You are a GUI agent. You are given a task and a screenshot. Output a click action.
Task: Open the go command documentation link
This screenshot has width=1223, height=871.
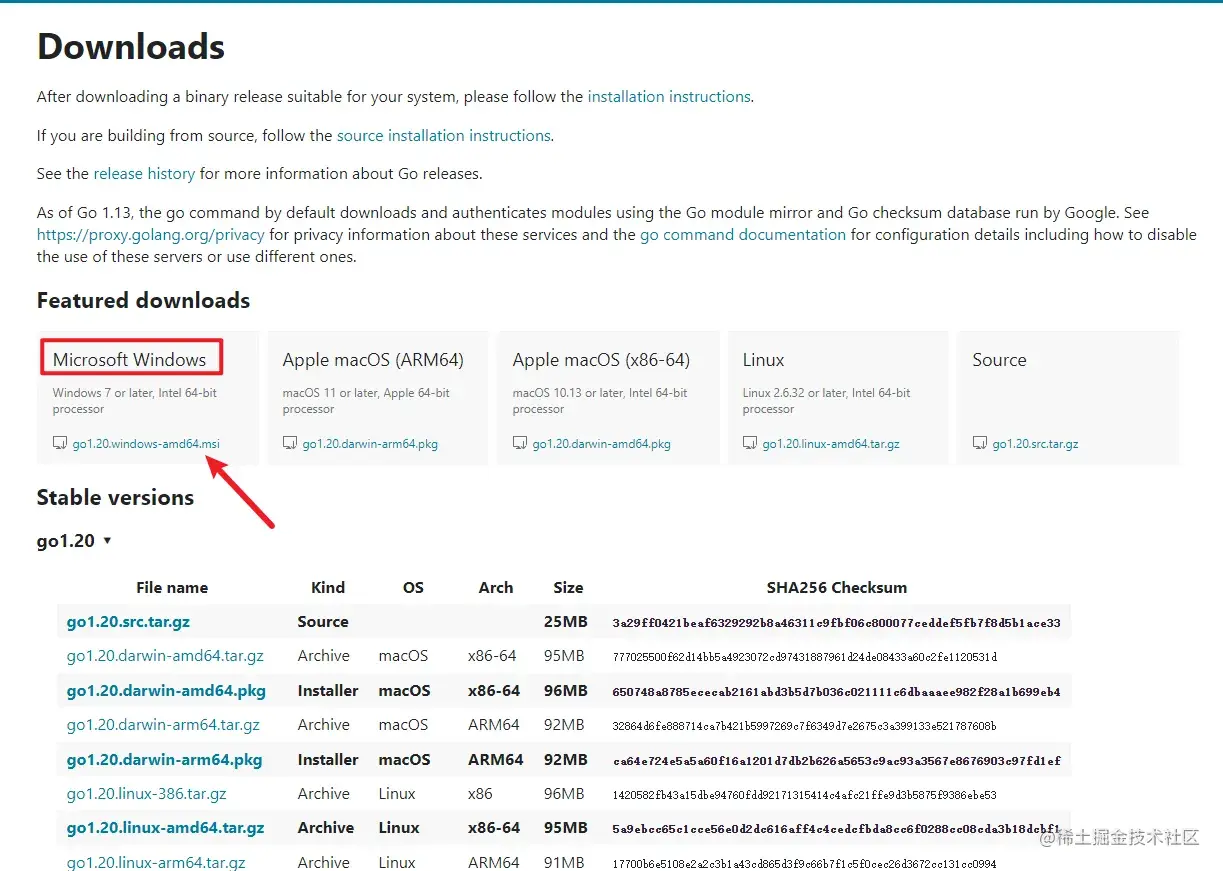(x=743, y=235)
